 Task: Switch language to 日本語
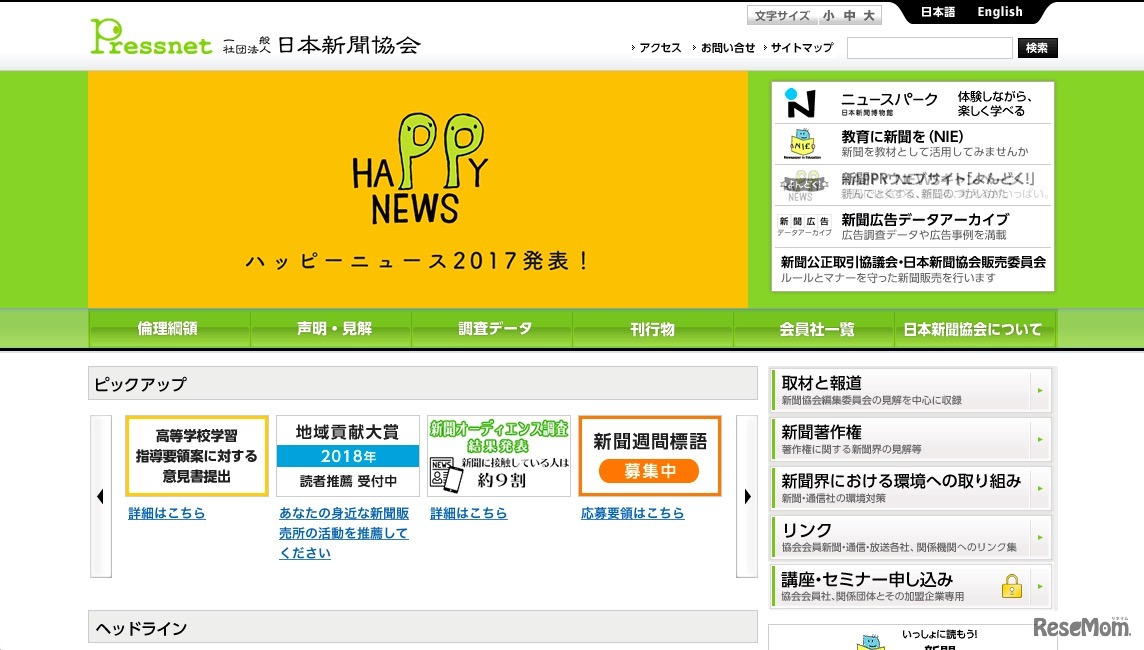pos(938,12)
